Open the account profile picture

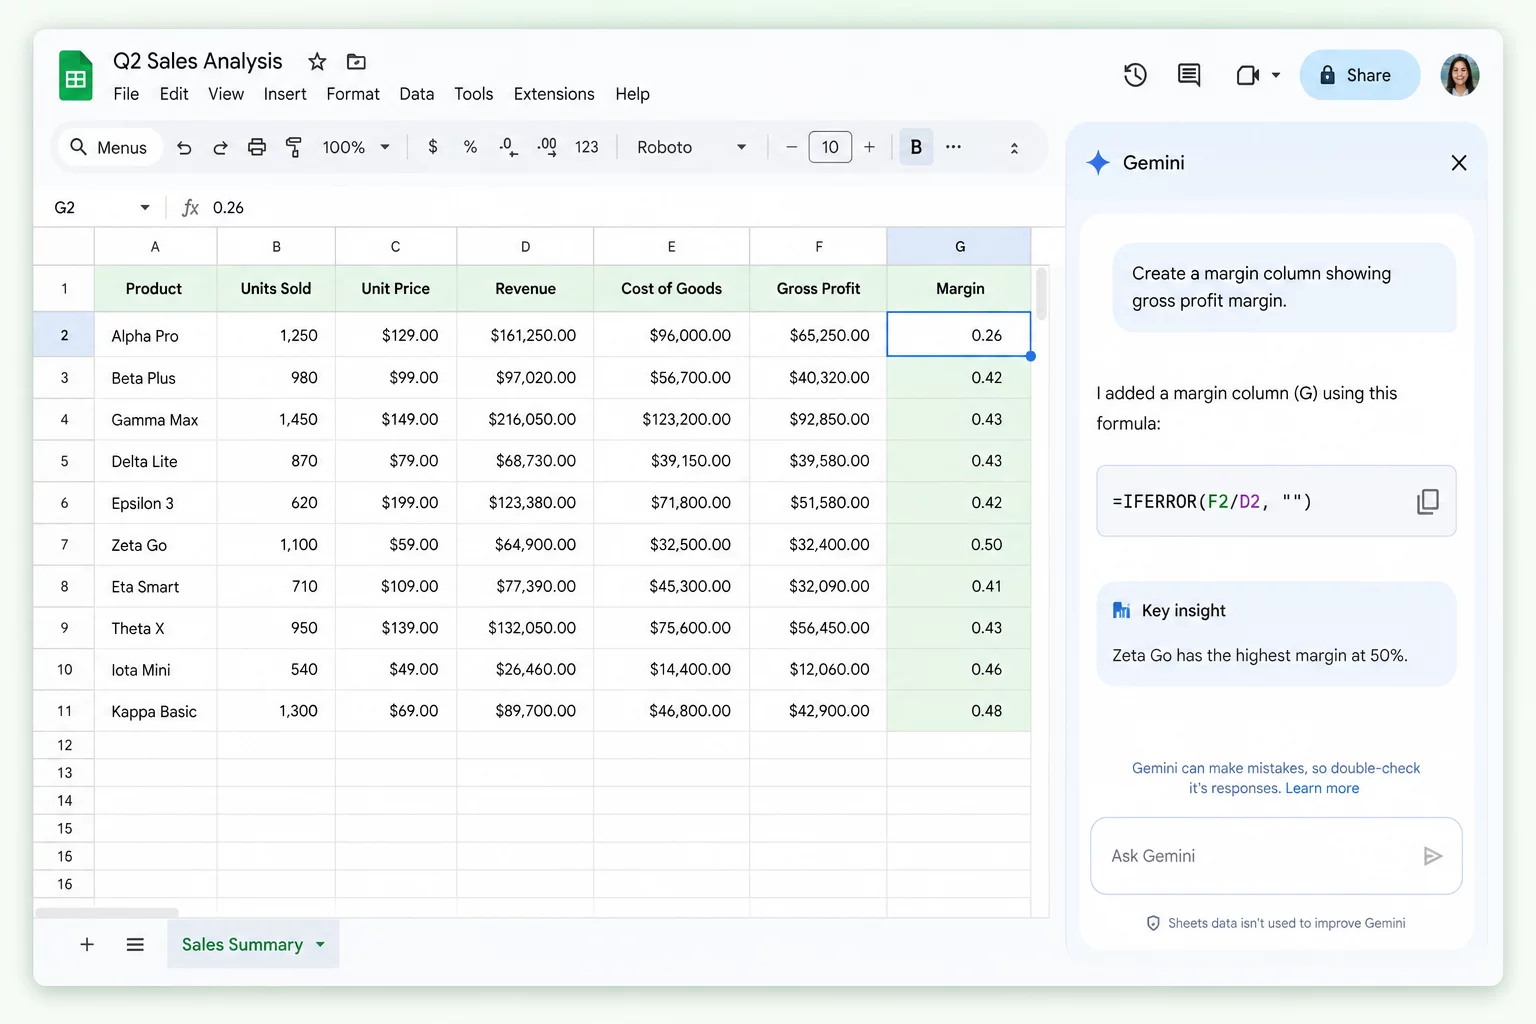click(1459, 75)
